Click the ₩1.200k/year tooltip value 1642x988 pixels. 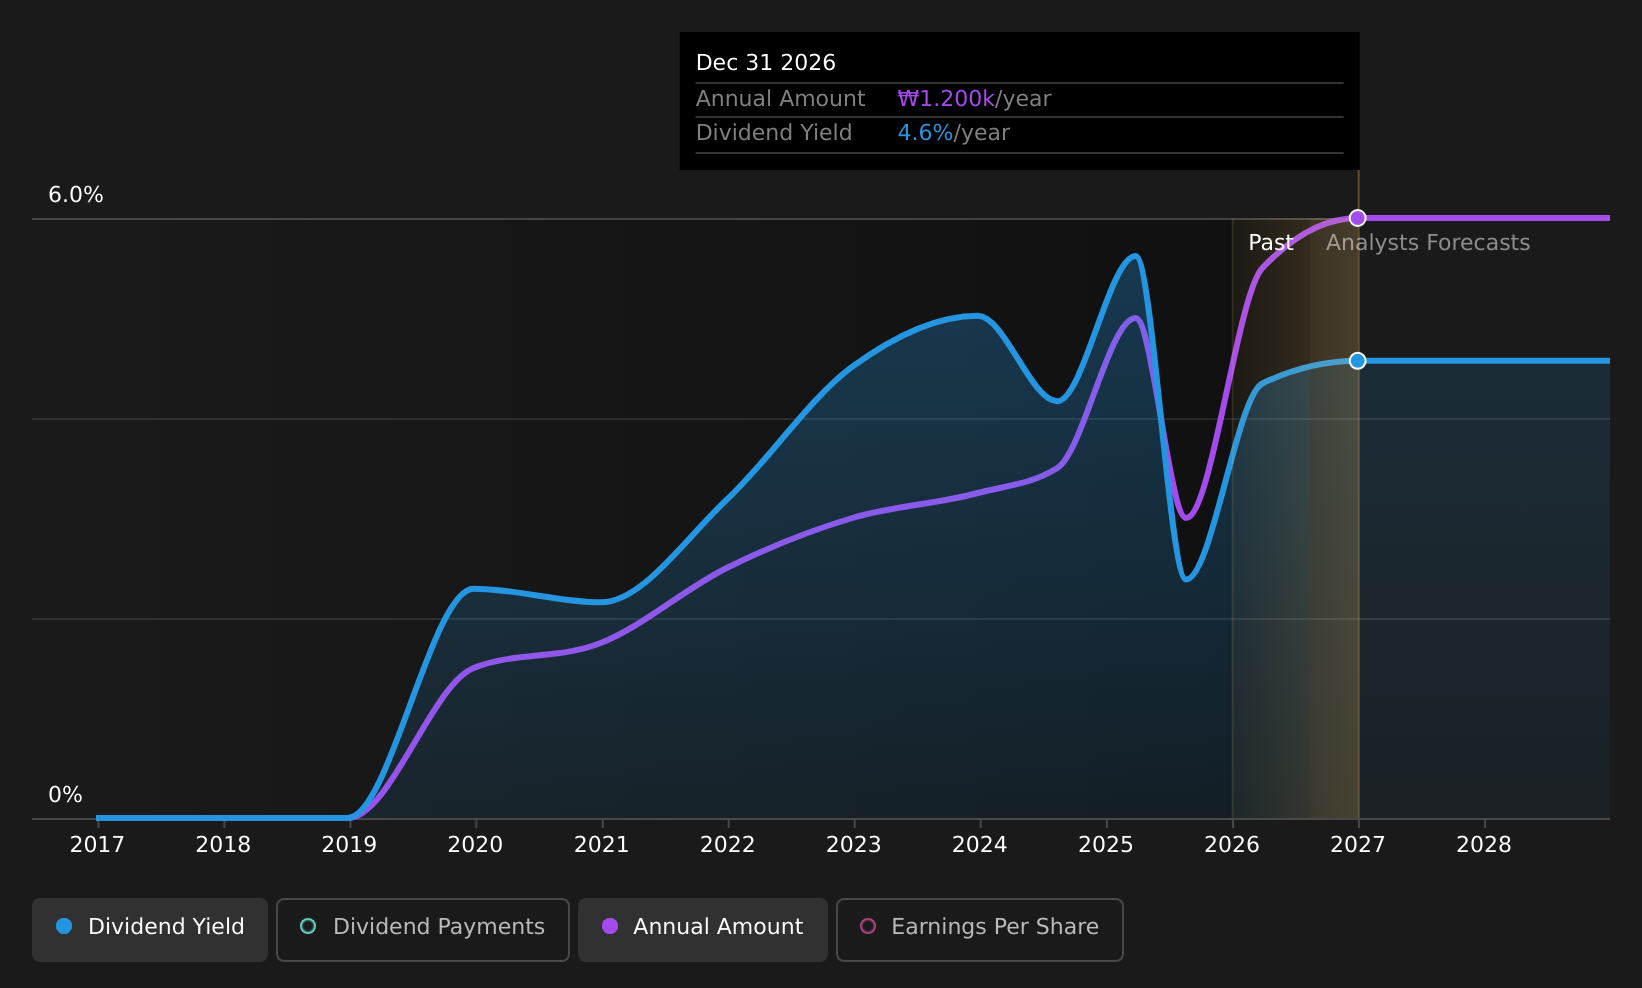tap(974, 99)
